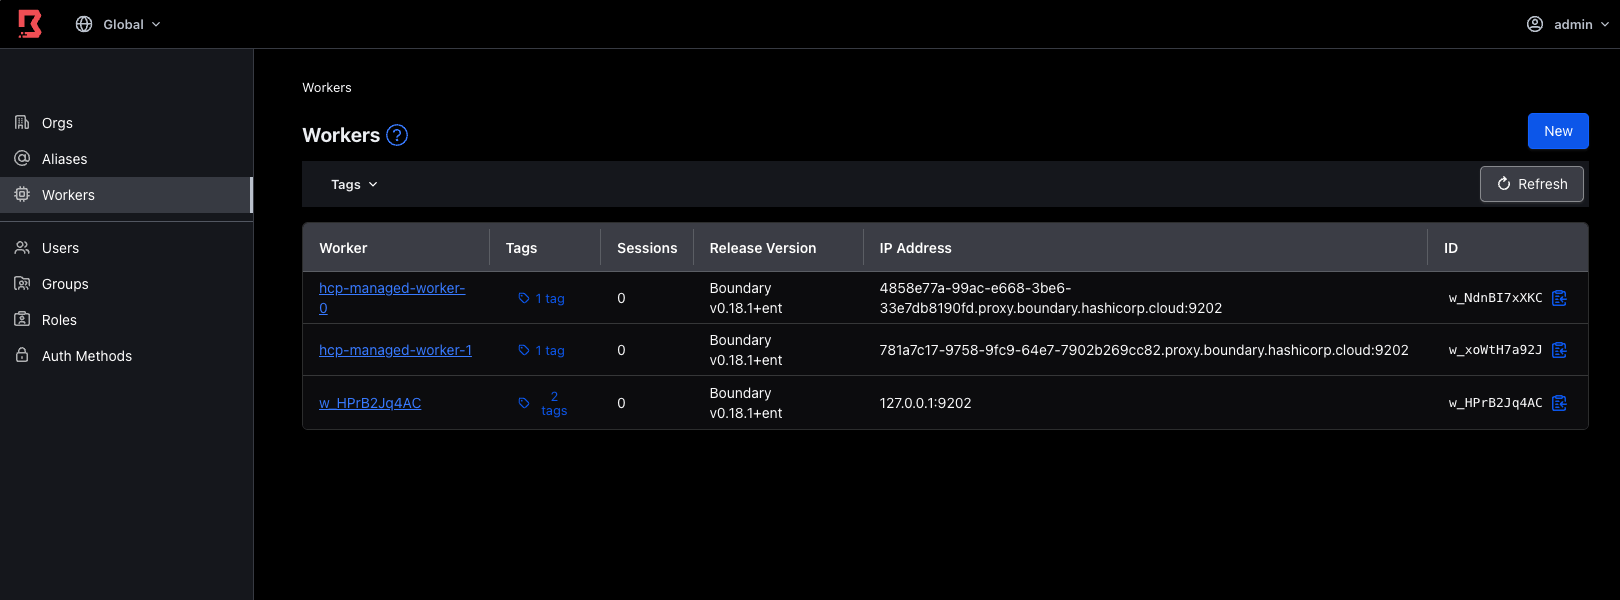Expand the Global scope dropdown
The width and height of the screenshot is (1620, 600).
pos(118,24)
